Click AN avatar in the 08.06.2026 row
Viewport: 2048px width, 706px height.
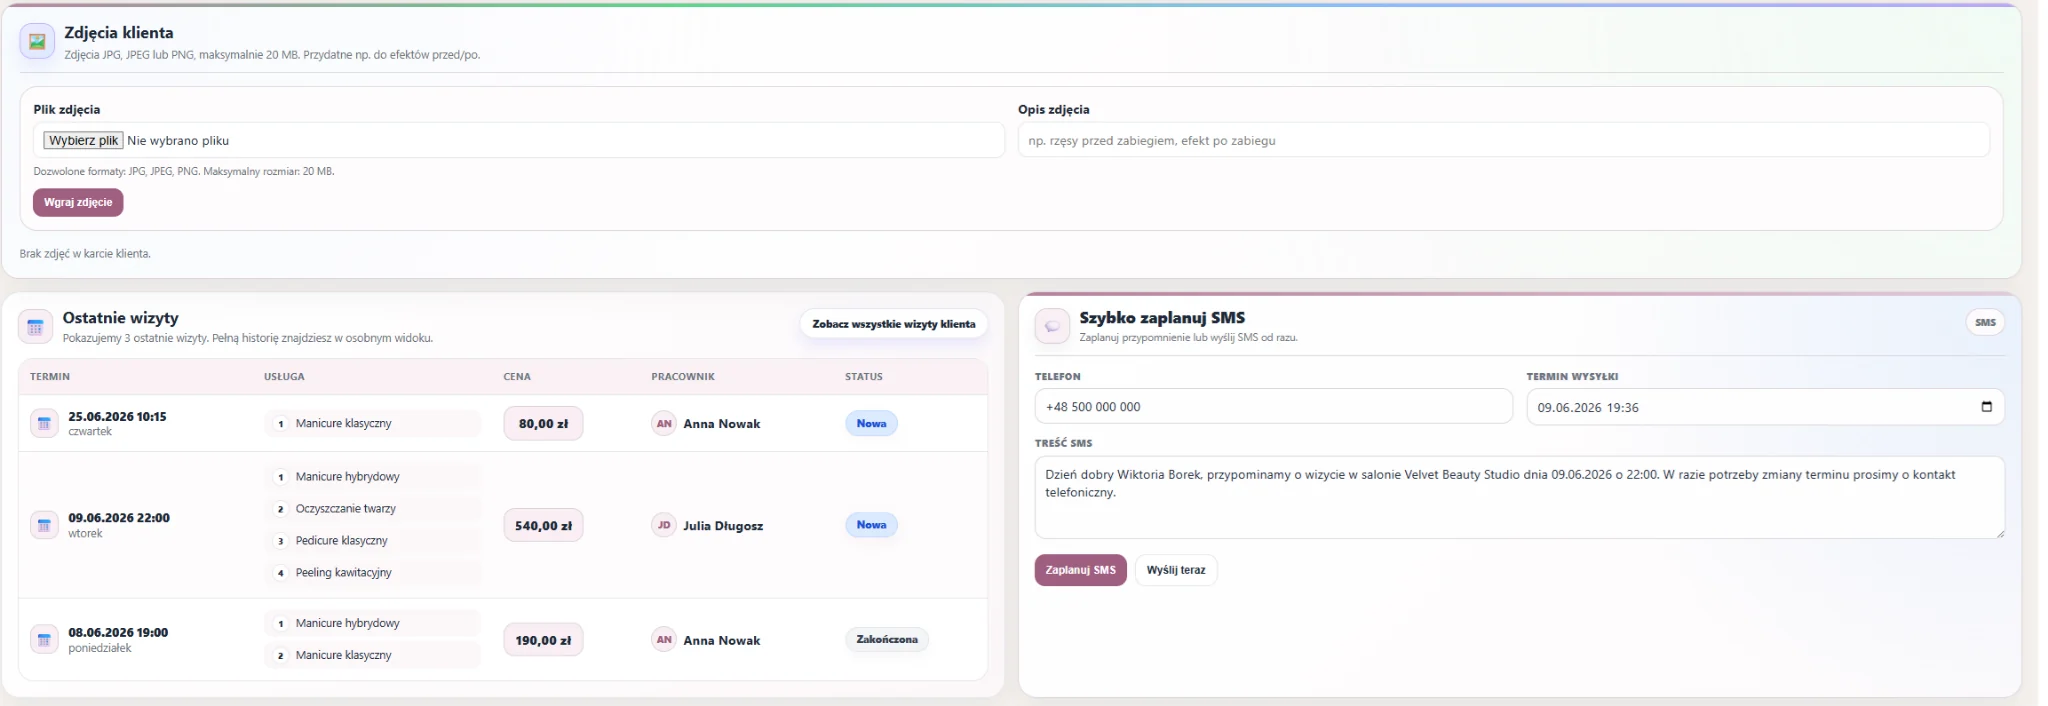point(664,640)
